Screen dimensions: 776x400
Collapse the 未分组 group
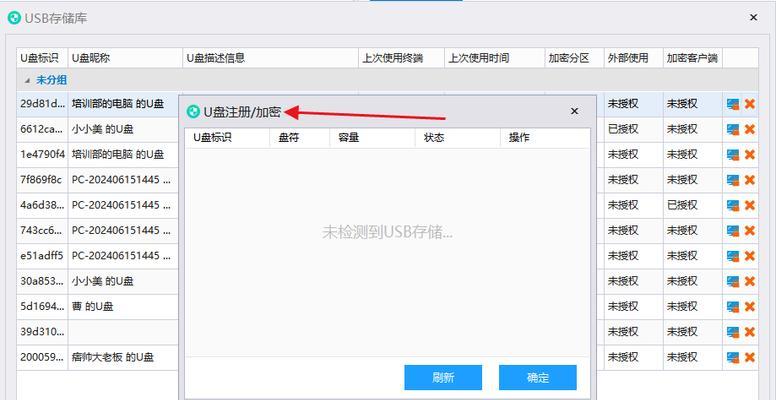[28, 79]
